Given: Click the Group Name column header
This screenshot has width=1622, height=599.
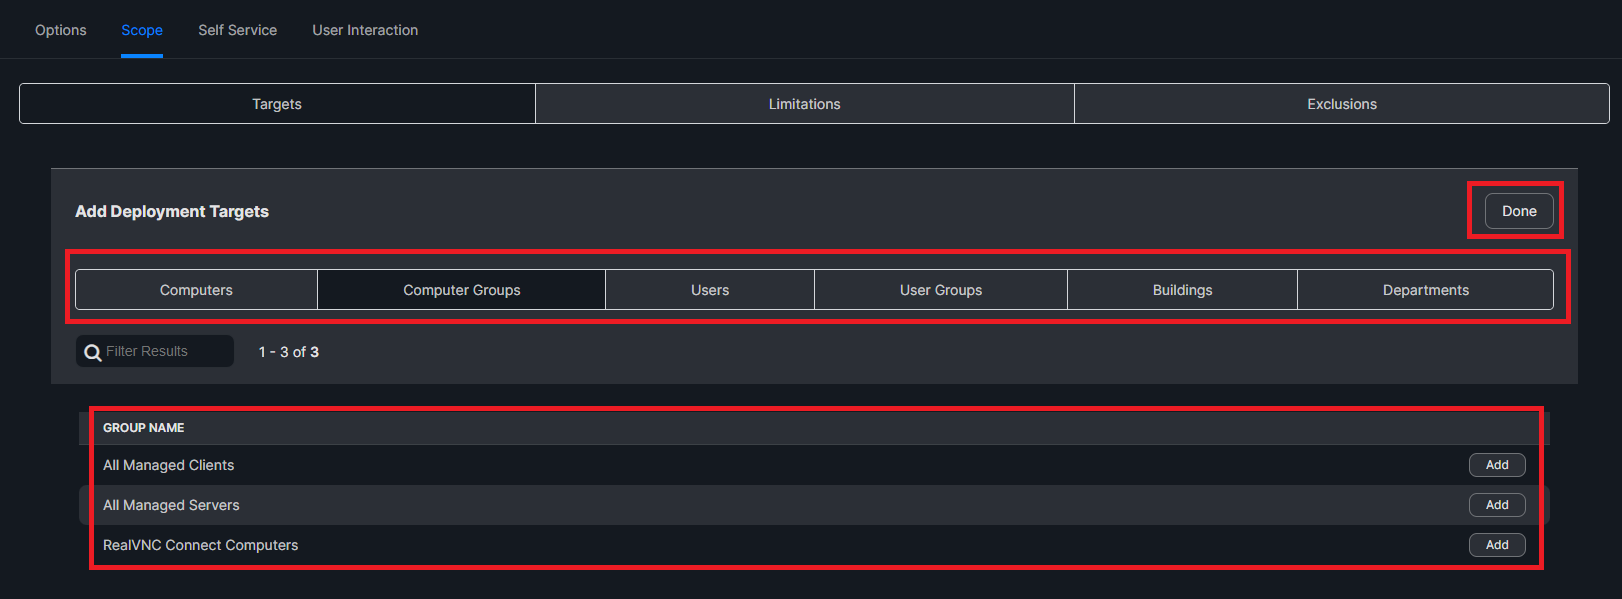Looking at the screenshot, I should pos(144,428).
